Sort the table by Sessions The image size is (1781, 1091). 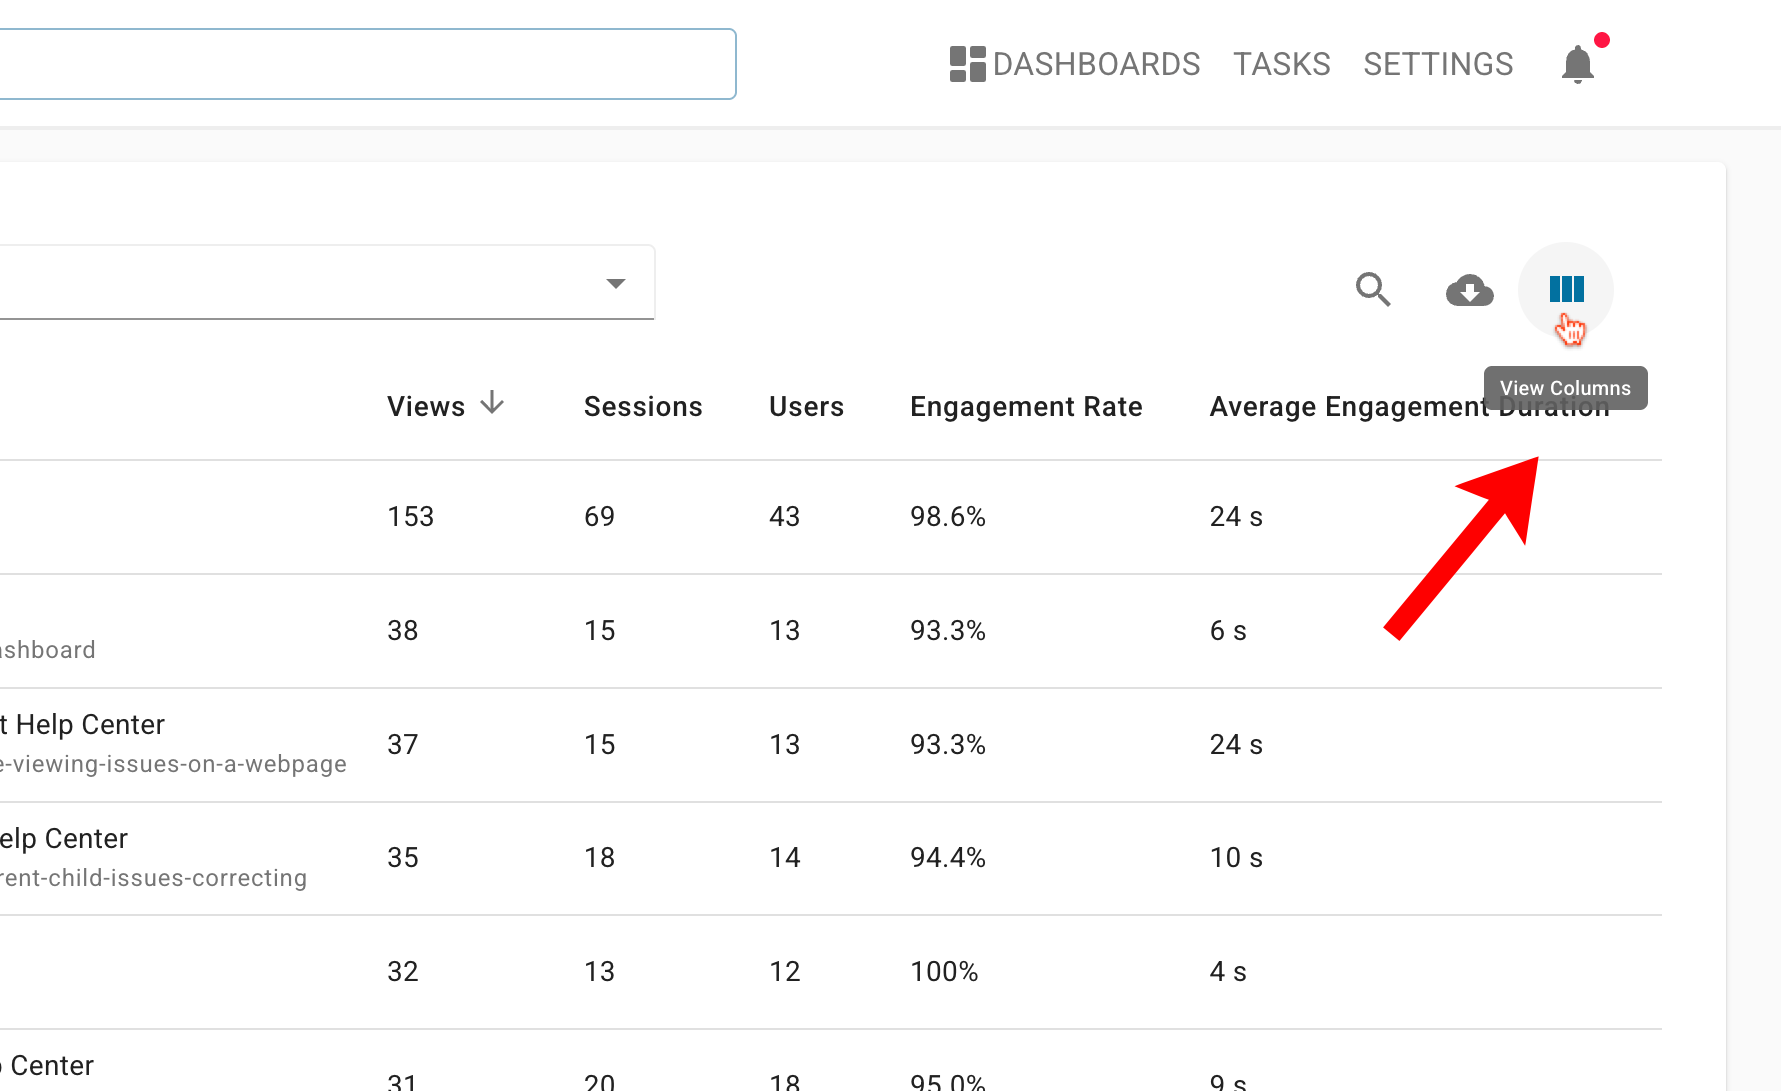642,406
